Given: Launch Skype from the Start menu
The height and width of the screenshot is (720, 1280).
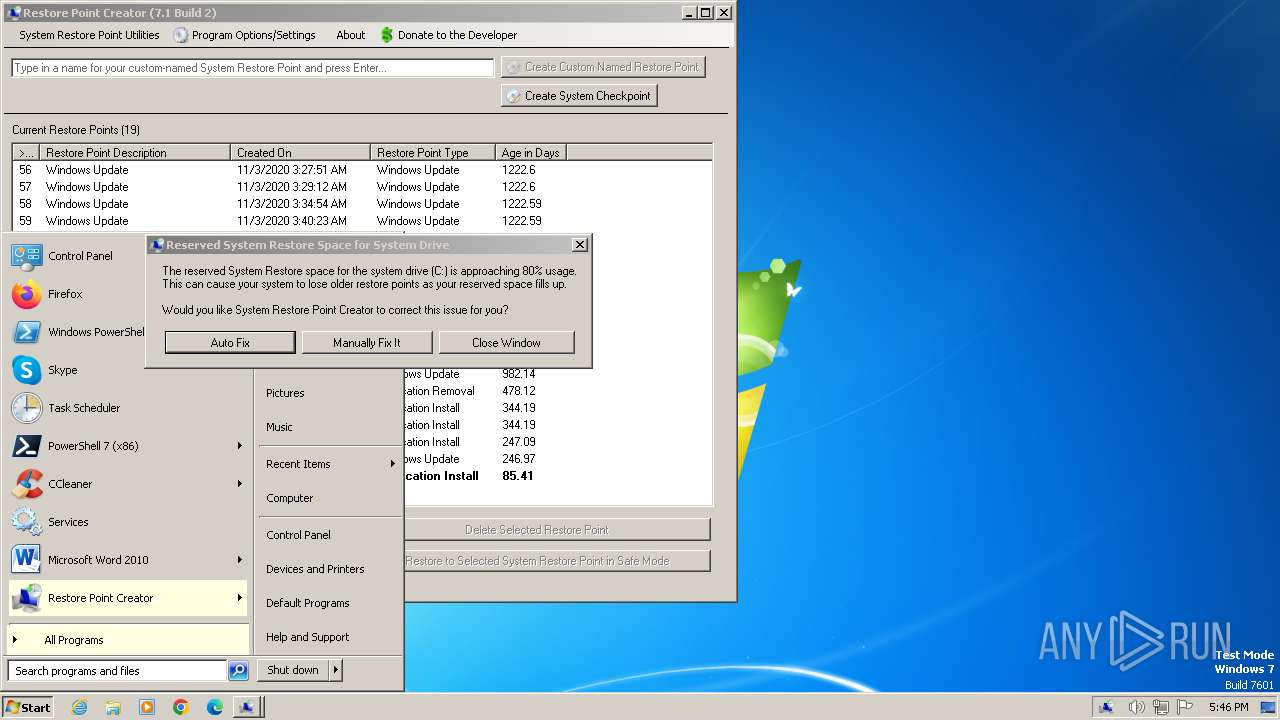Looking at the screenshot, I should [x=128, y=370].
